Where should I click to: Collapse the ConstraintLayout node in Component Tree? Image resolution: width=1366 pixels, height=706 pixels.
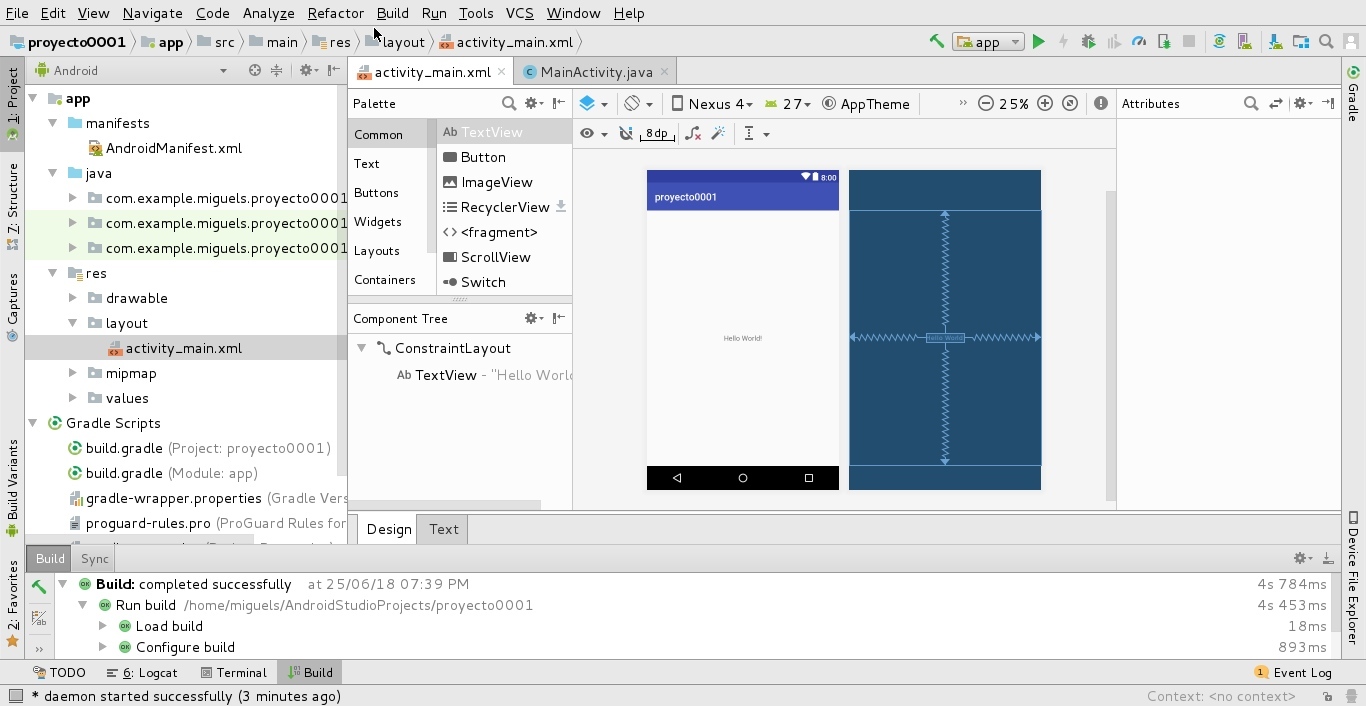tap(362, 348)
